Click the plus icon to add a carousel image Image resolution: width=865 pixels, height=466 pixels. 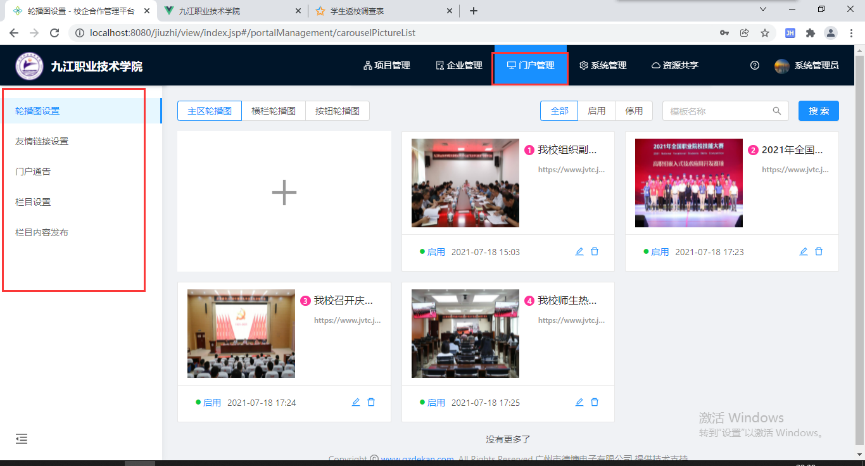tap(284, 193)
